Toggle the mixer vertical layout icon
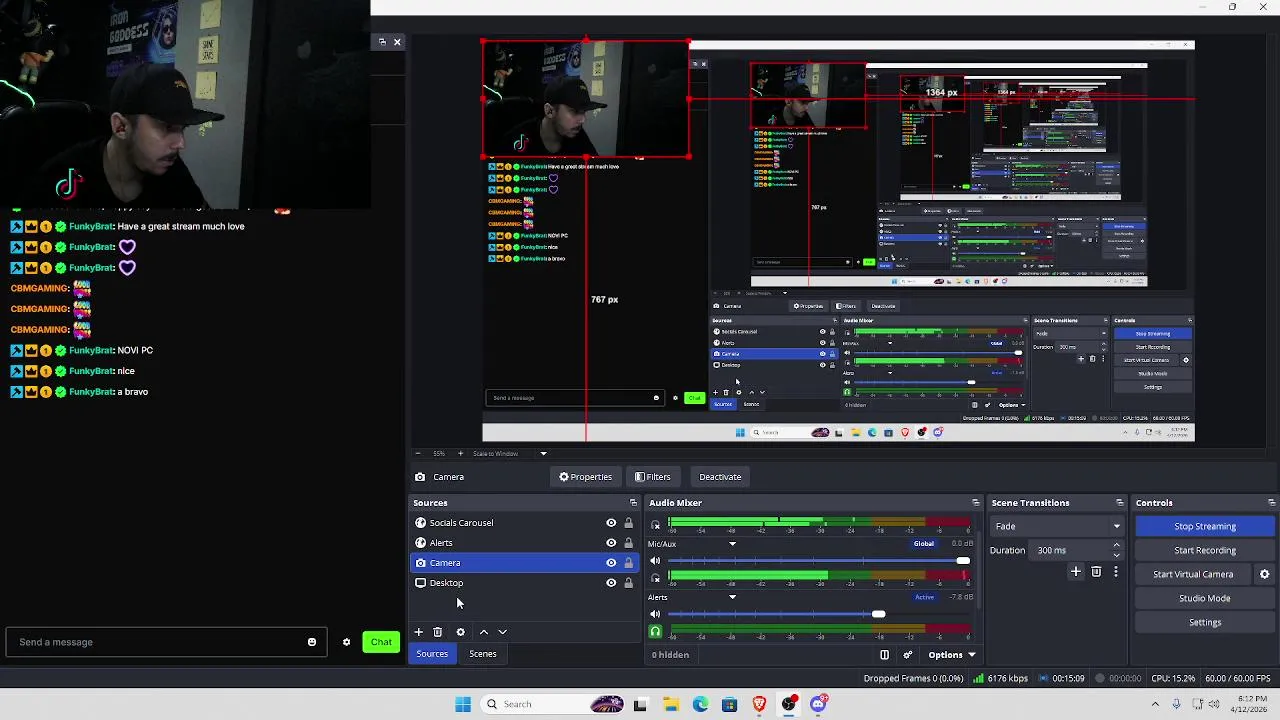 coord(884,655)
